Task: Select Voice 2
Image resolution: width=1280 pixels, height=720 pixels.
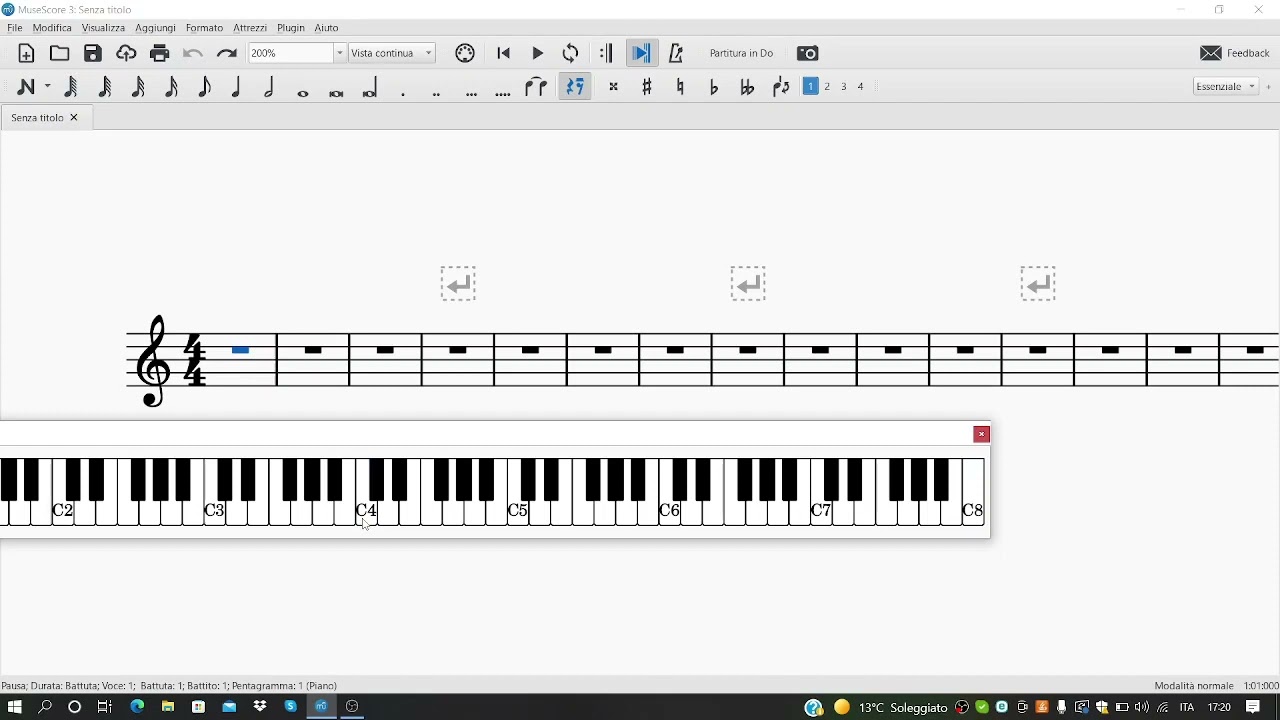Action: (x=829, y=88)
